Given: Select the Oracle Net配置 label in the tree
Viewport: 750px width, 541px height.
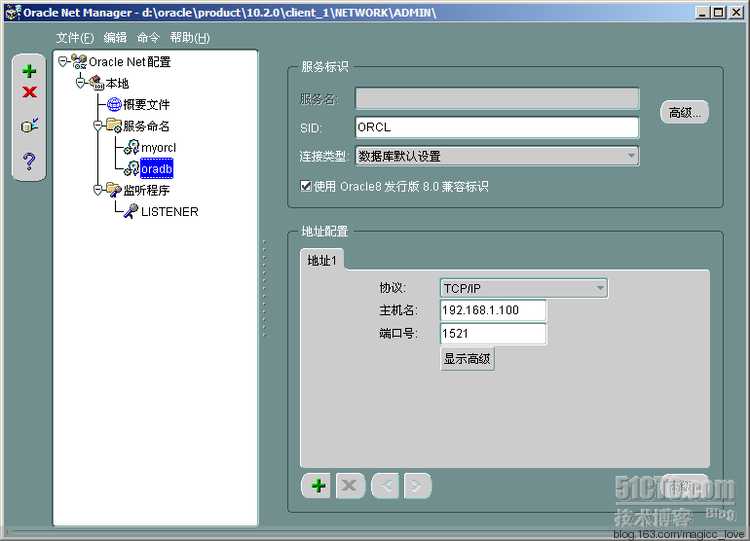Looking at the screenshot, I should click(130, 62).
